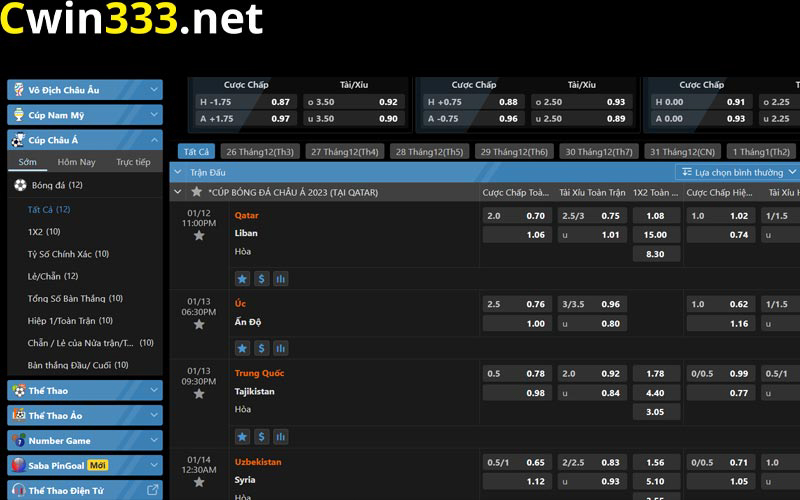Open the Lẻ/Chẵn (12) market
The image size is (800, 500).
pyautogui.click(x=53, y=276)
